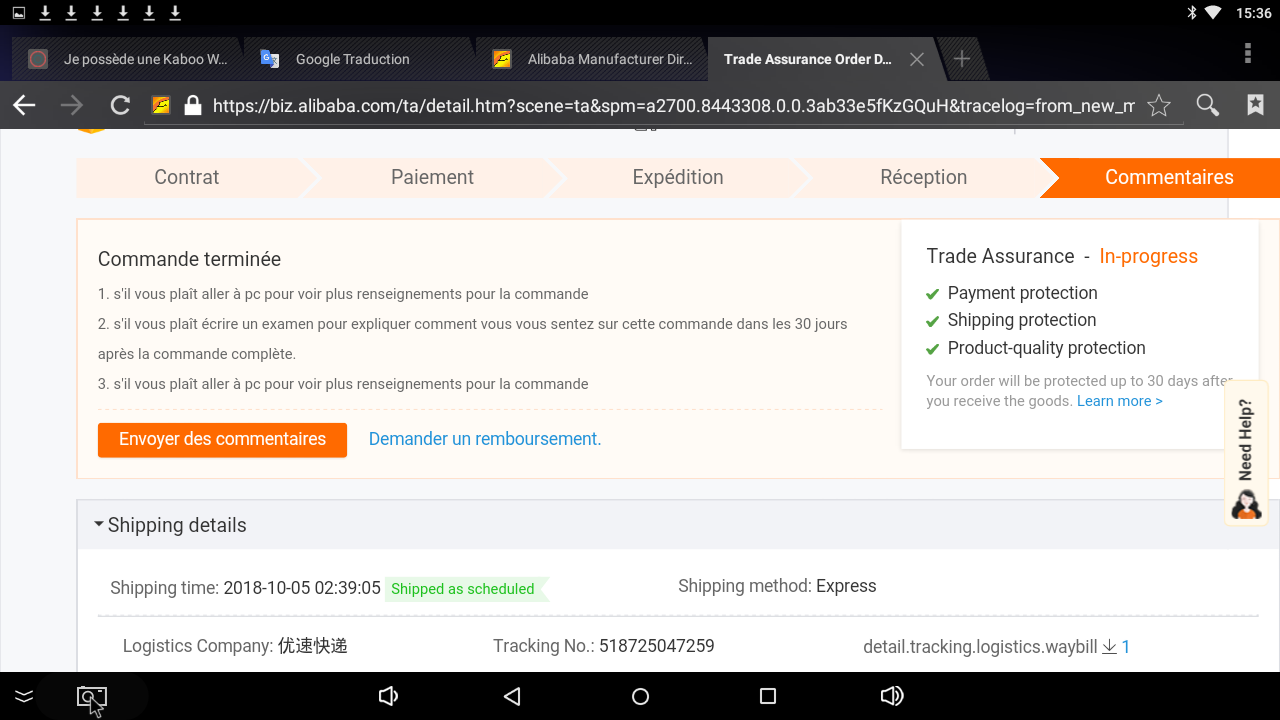Click the browser forward arrow
The image size is (1280, 720).
point(72,105)
